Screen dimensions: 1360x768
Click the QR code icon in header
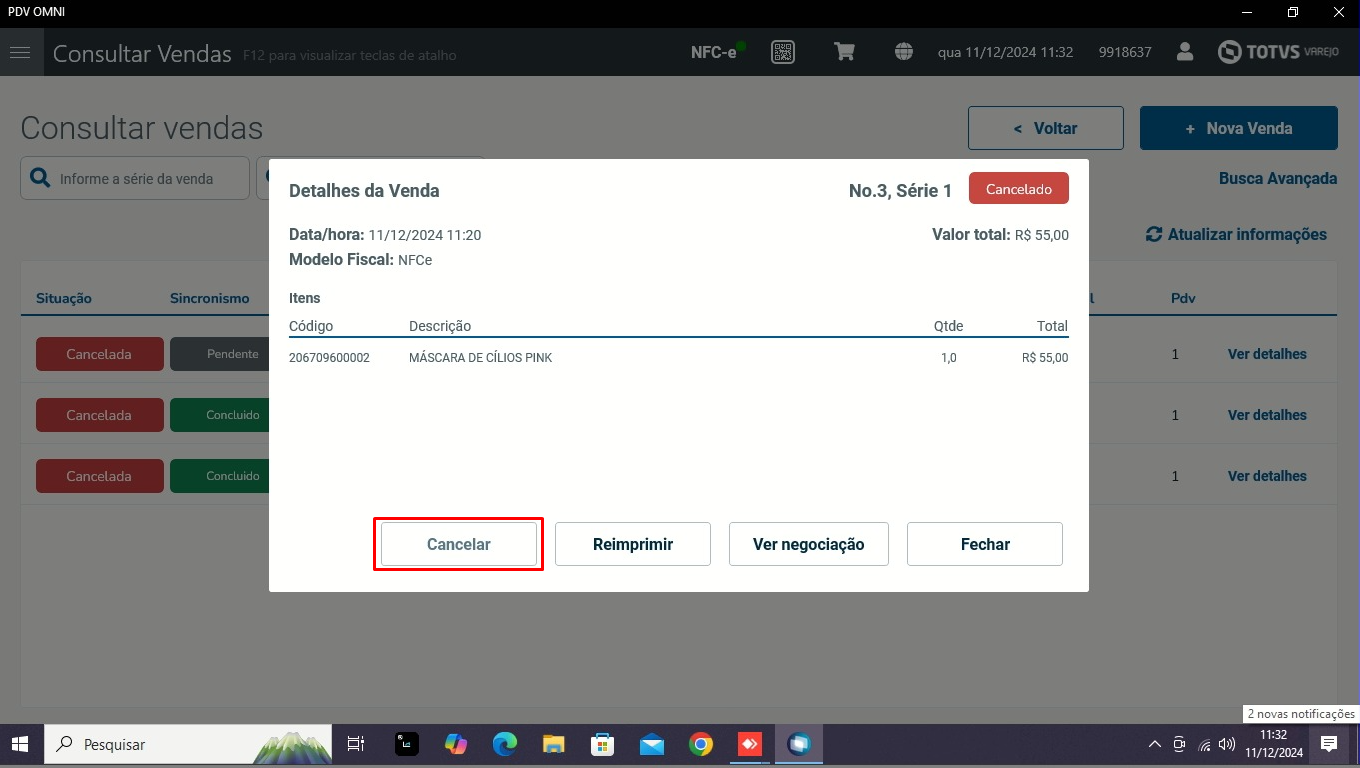point(783,52)
